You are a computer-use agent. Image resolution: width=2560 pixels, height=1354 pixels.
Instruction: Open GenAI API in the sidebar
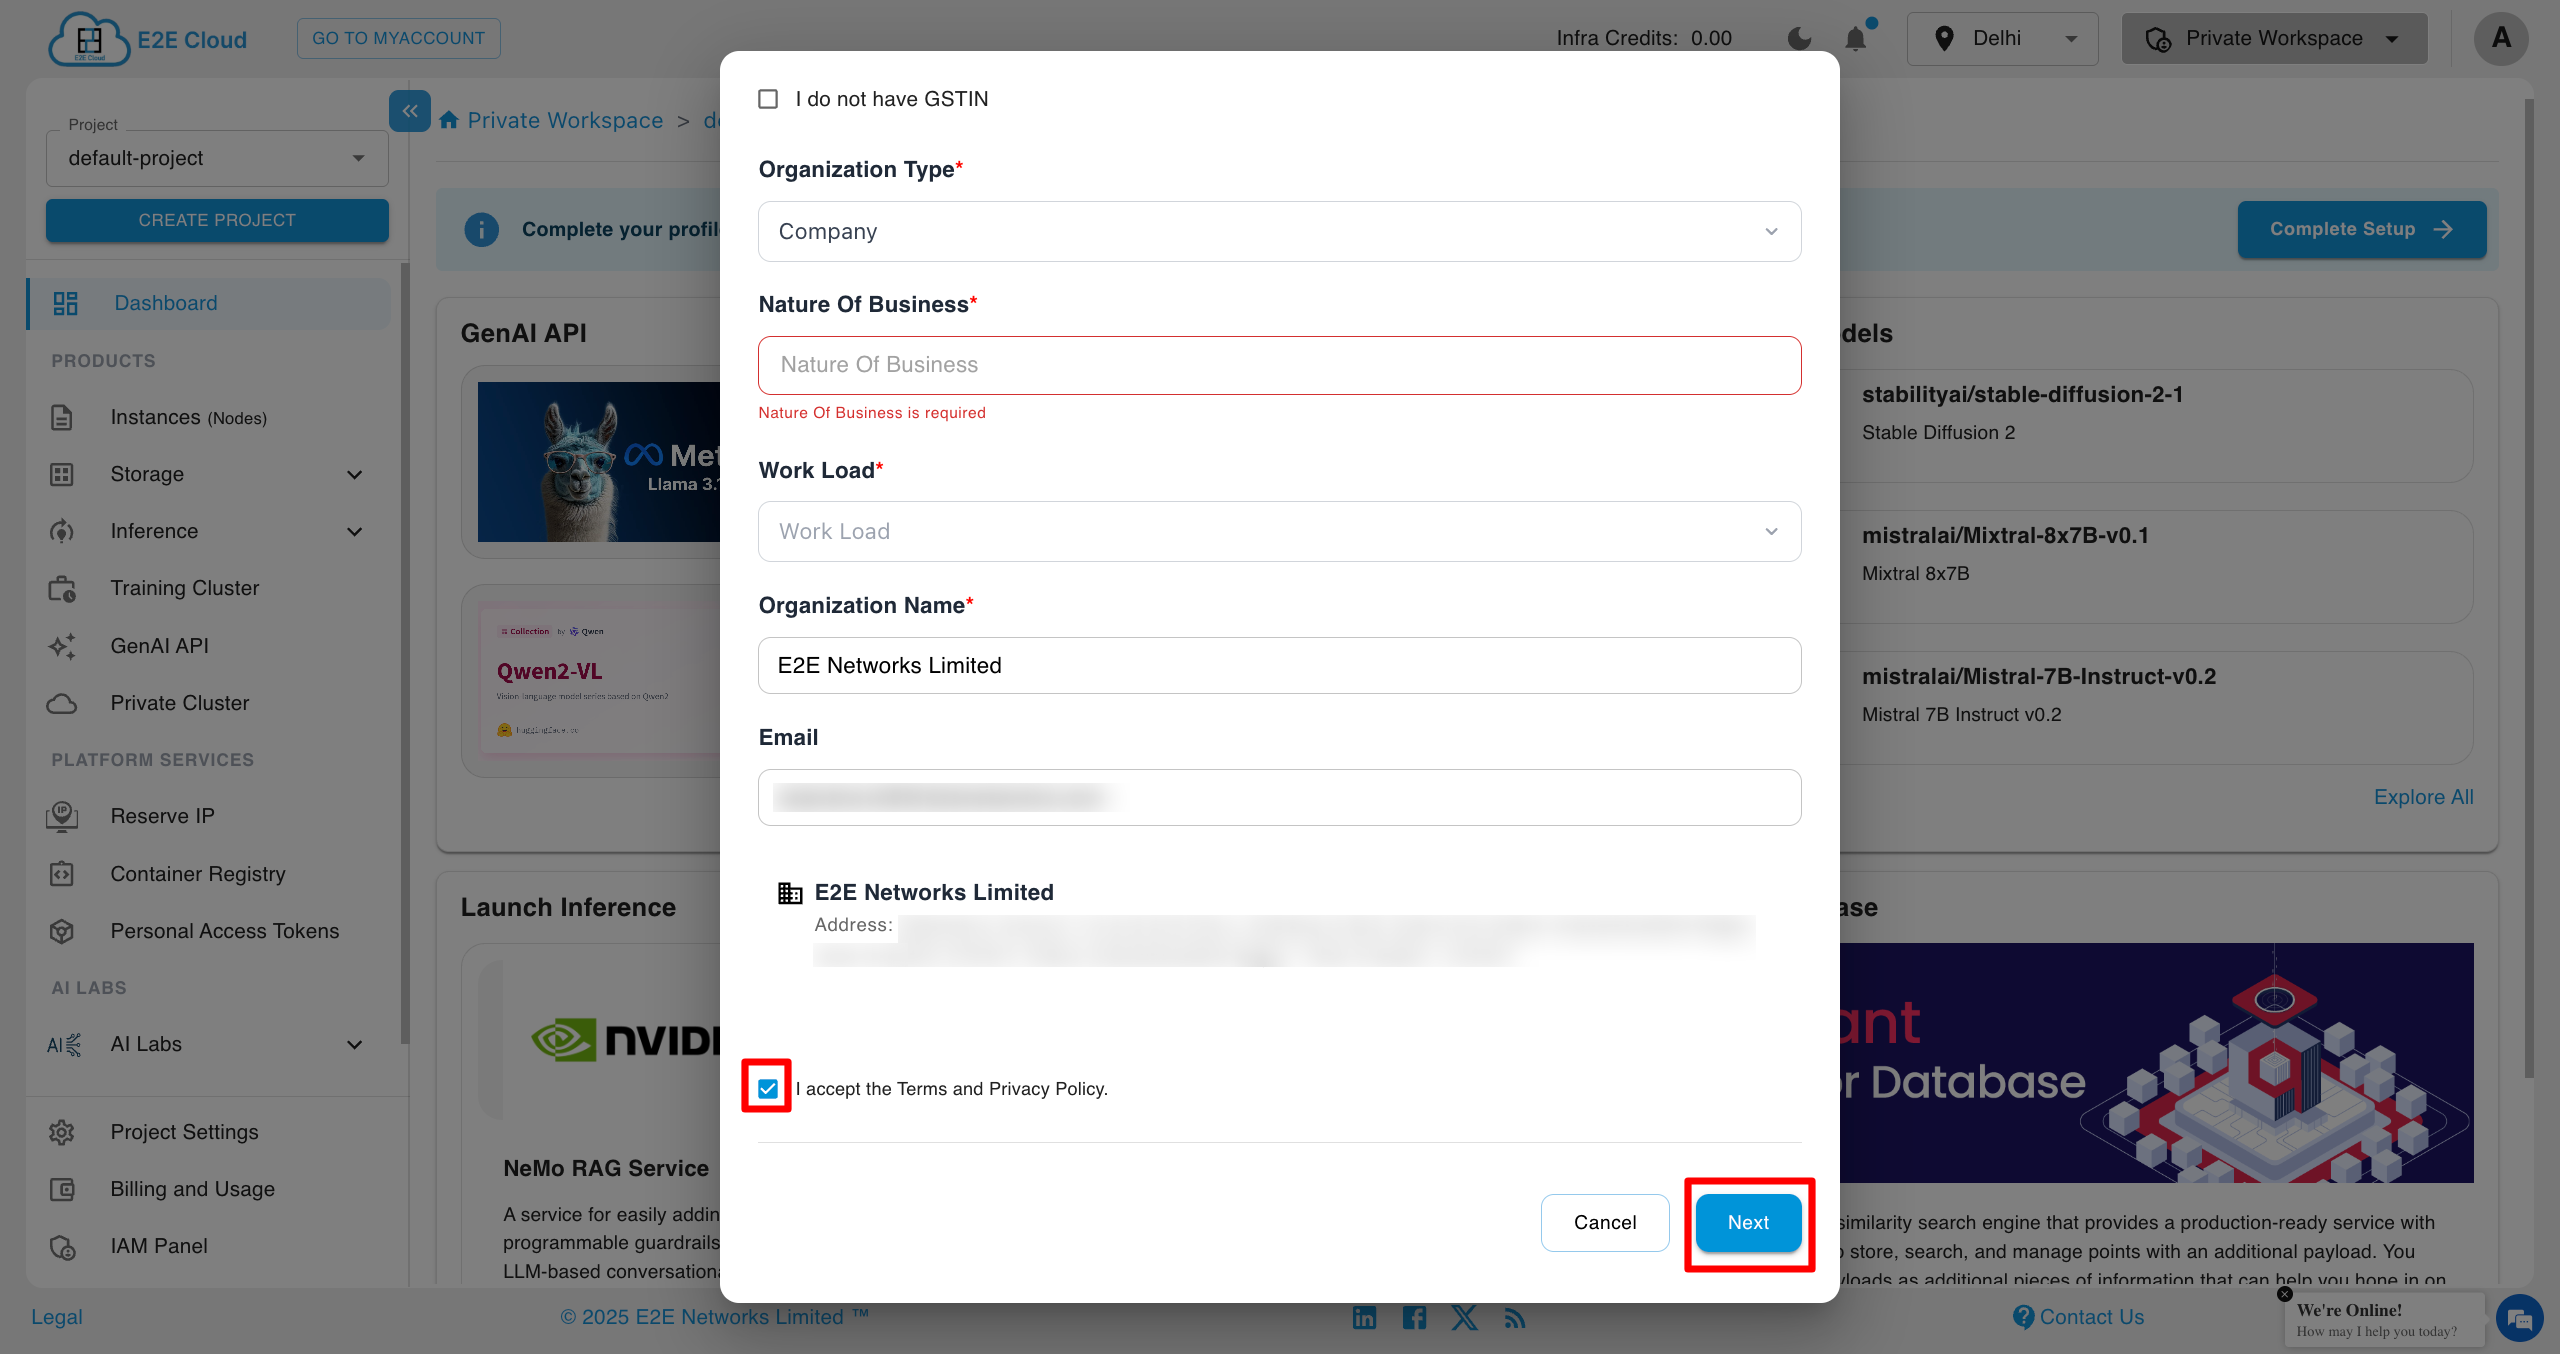click(209, 646)
